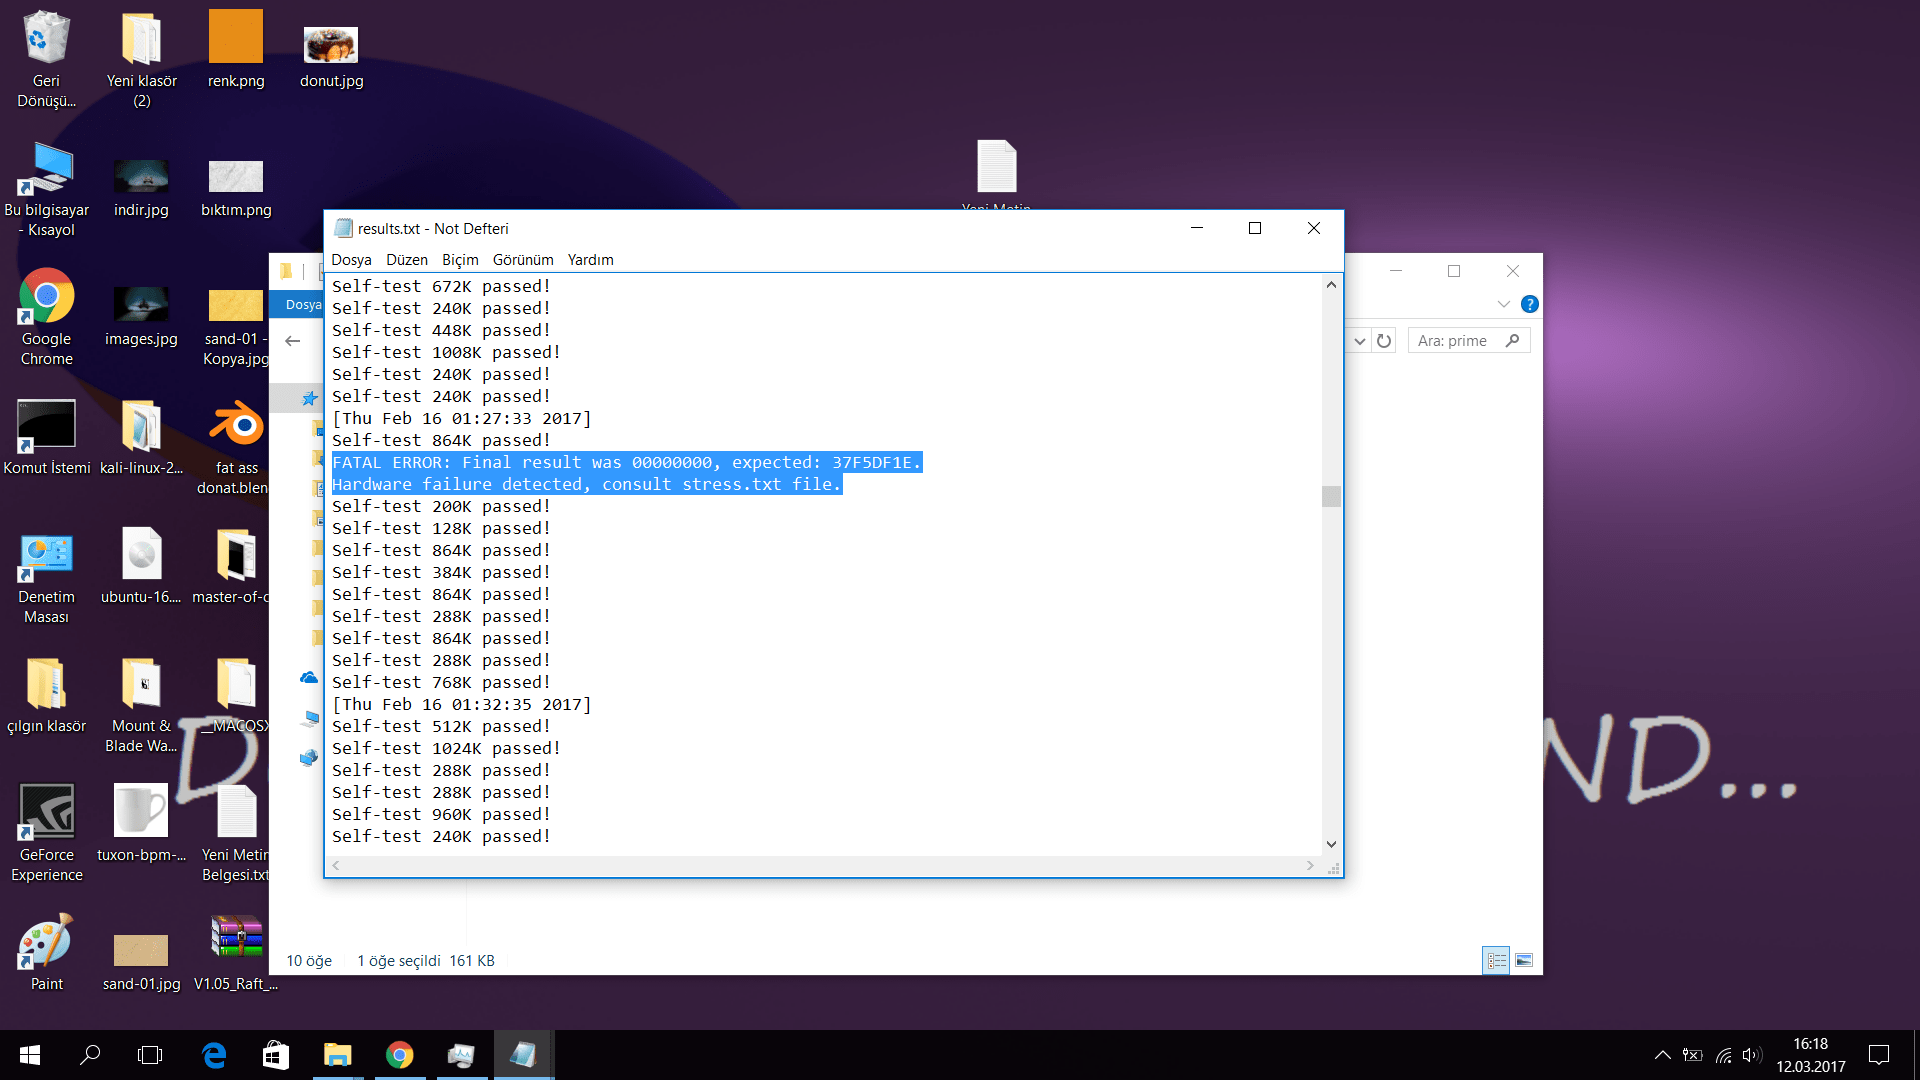Open GeForce Experience desktop shortcut

[x=46, y=812]
